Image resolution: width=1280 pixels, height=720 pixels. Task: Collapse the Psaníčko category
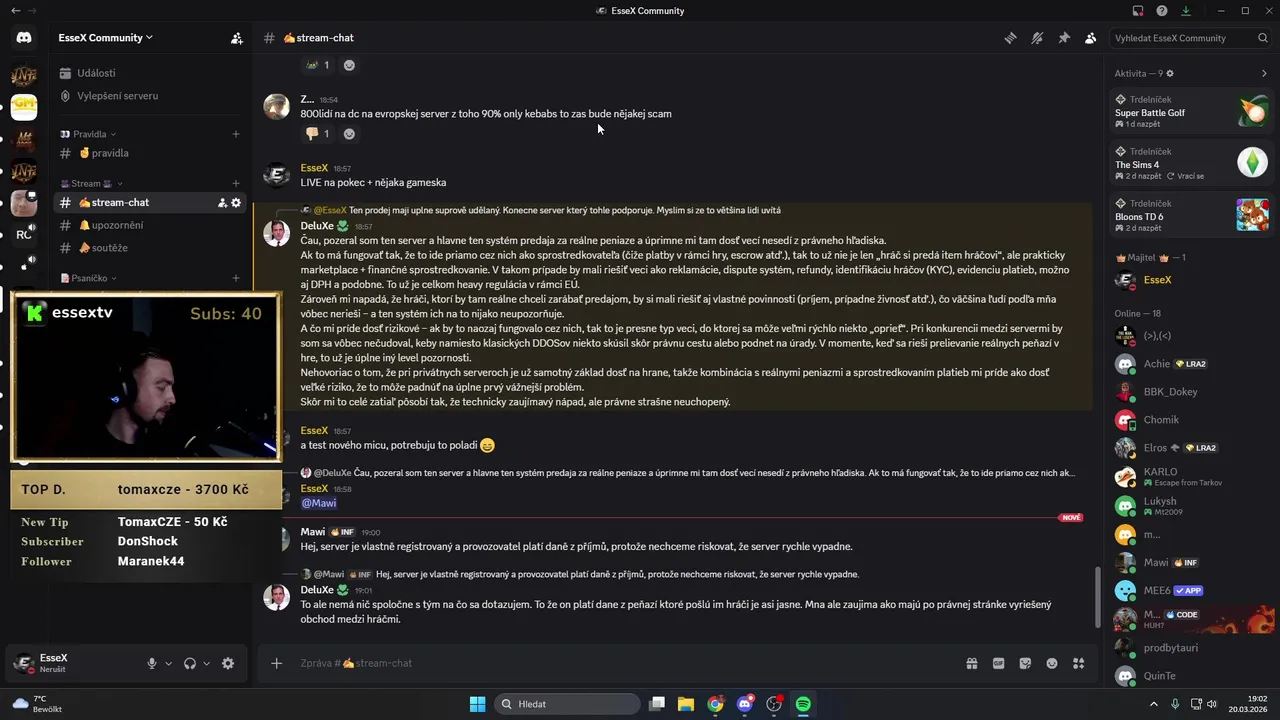[x=89, y=278]
